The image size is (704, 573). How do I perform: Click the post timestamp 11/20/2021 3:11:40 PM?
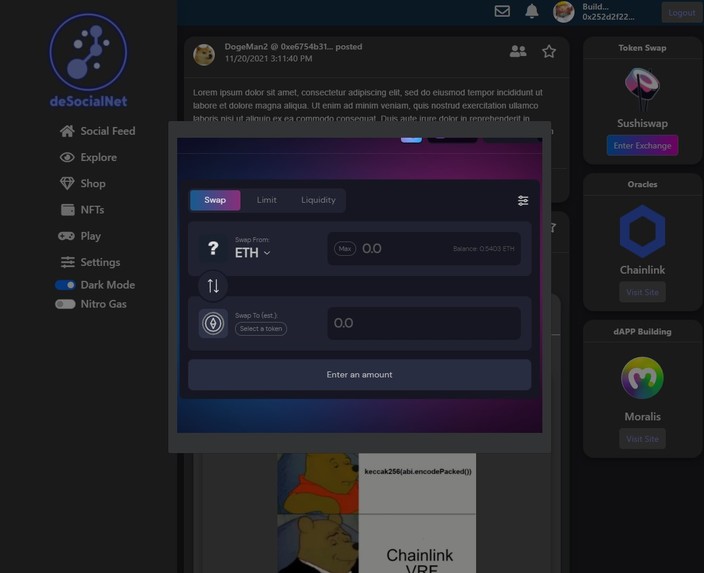(x=268, y=59)
